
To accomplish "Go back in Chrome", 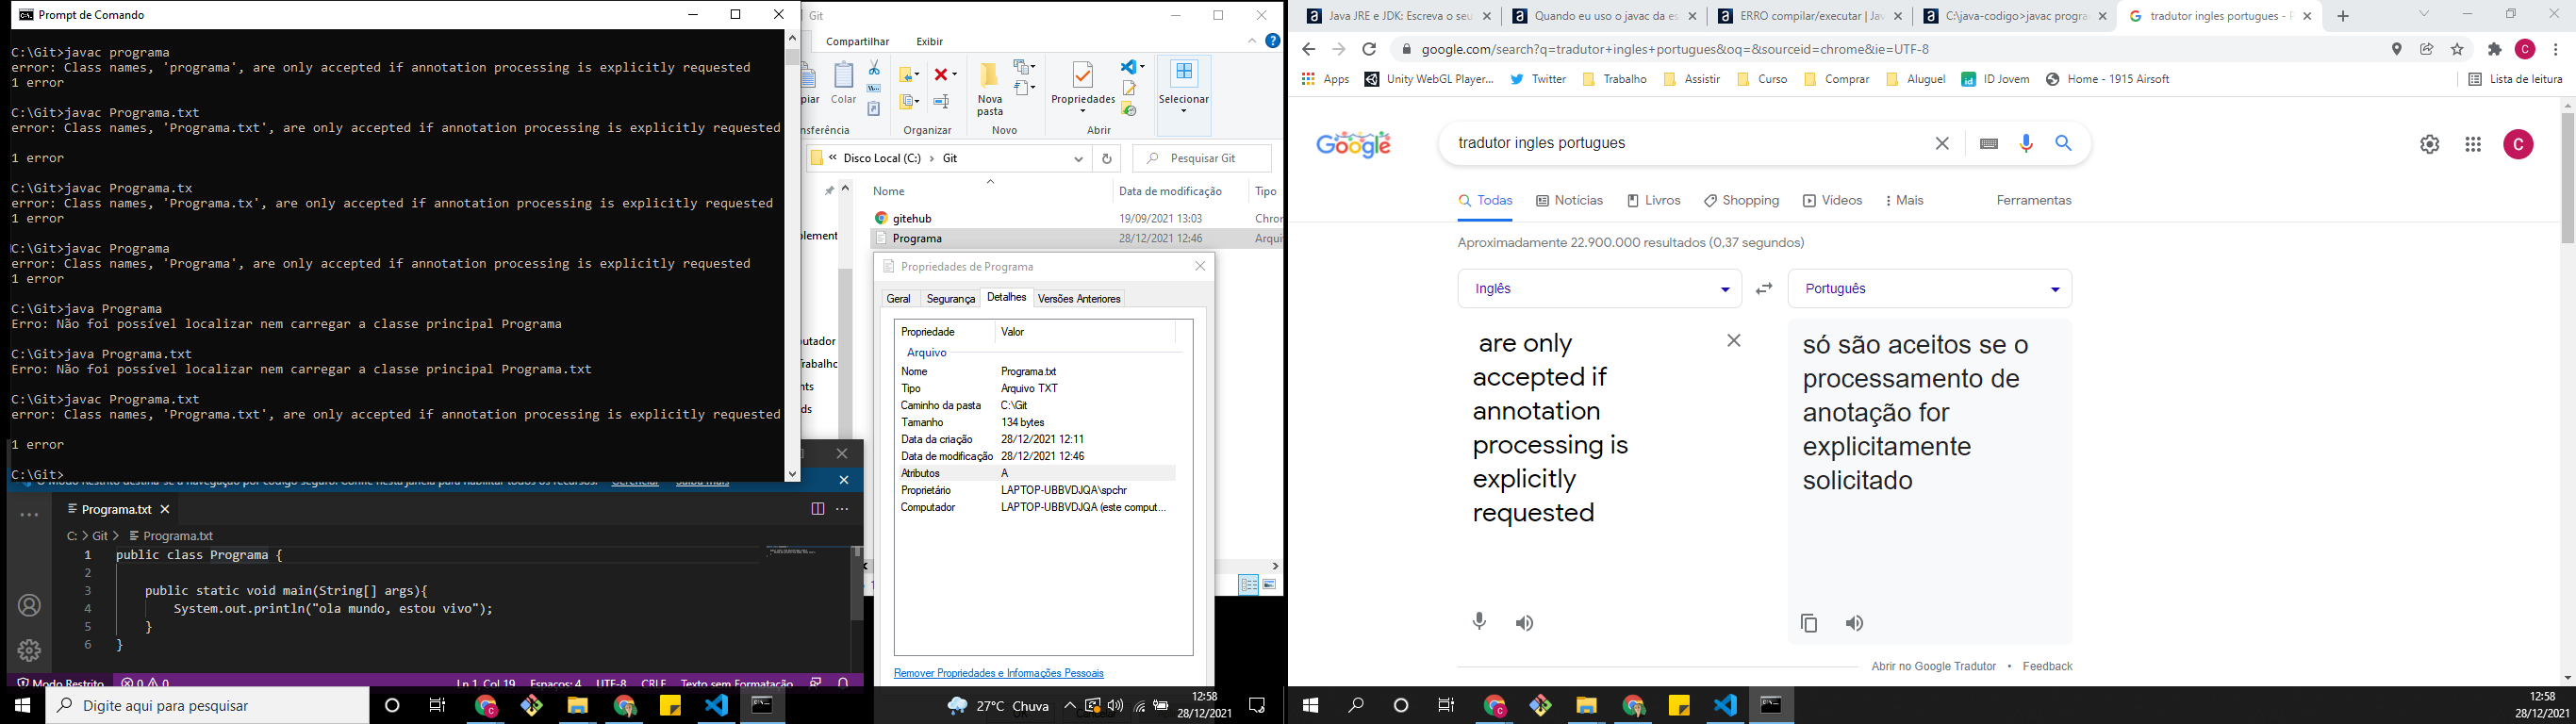I will (x=1308, y=49).
